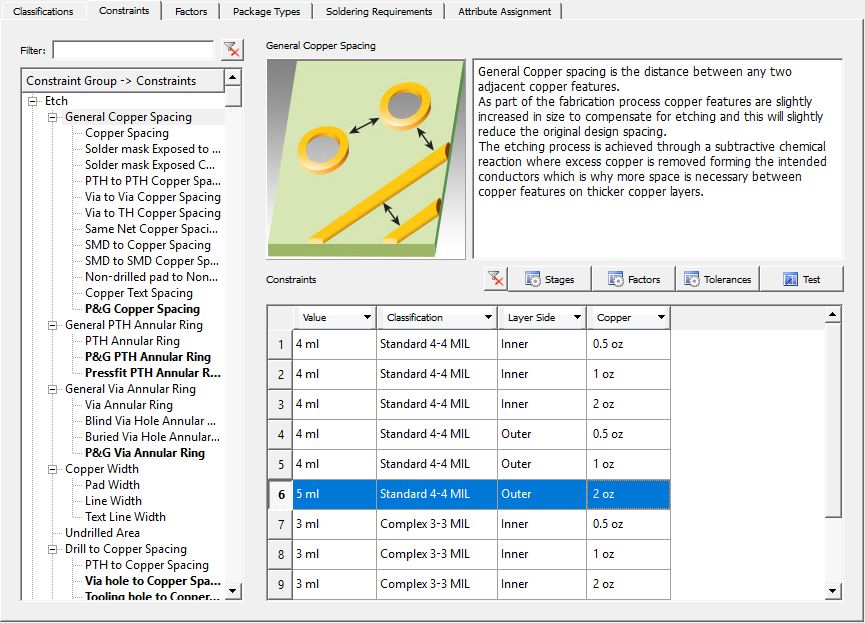
Task: Open the Attribute Assignment tab
Action: click(x=504, y=11)
